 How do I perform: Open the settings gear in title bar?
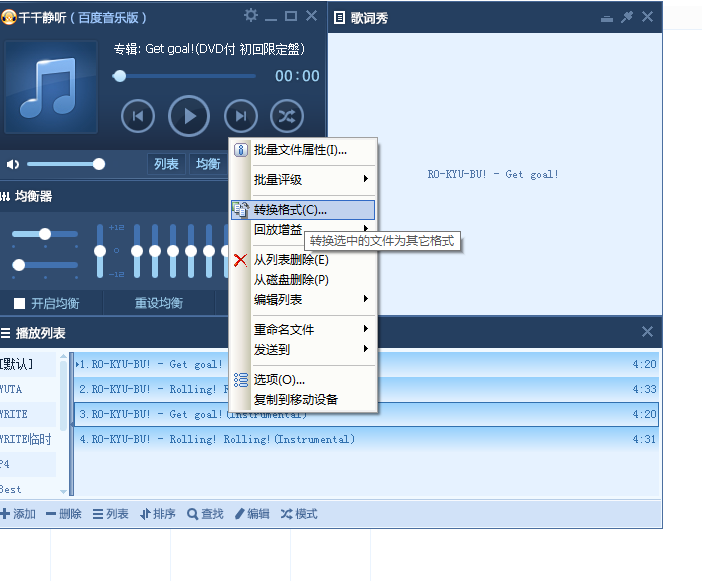250,16
